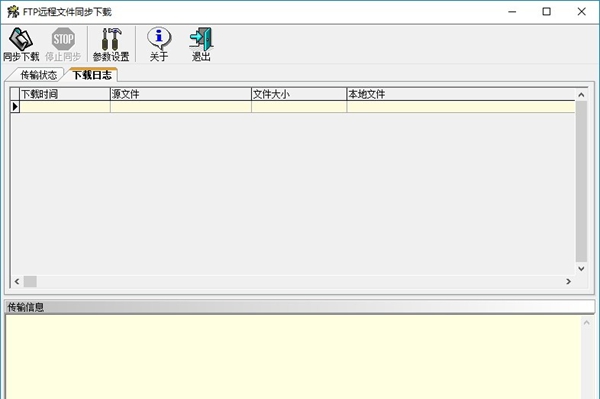Click the app icon in title bar
The height and width of the screenshot is (399, 600).
pos(13,12)
